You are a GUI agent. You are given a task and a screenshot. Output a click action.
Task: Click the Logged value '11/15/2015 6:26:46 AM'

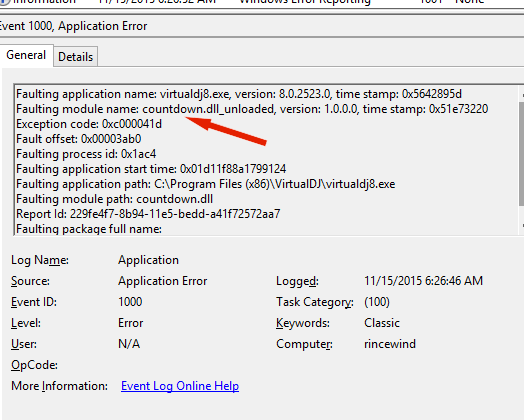[x=423, y=281]
